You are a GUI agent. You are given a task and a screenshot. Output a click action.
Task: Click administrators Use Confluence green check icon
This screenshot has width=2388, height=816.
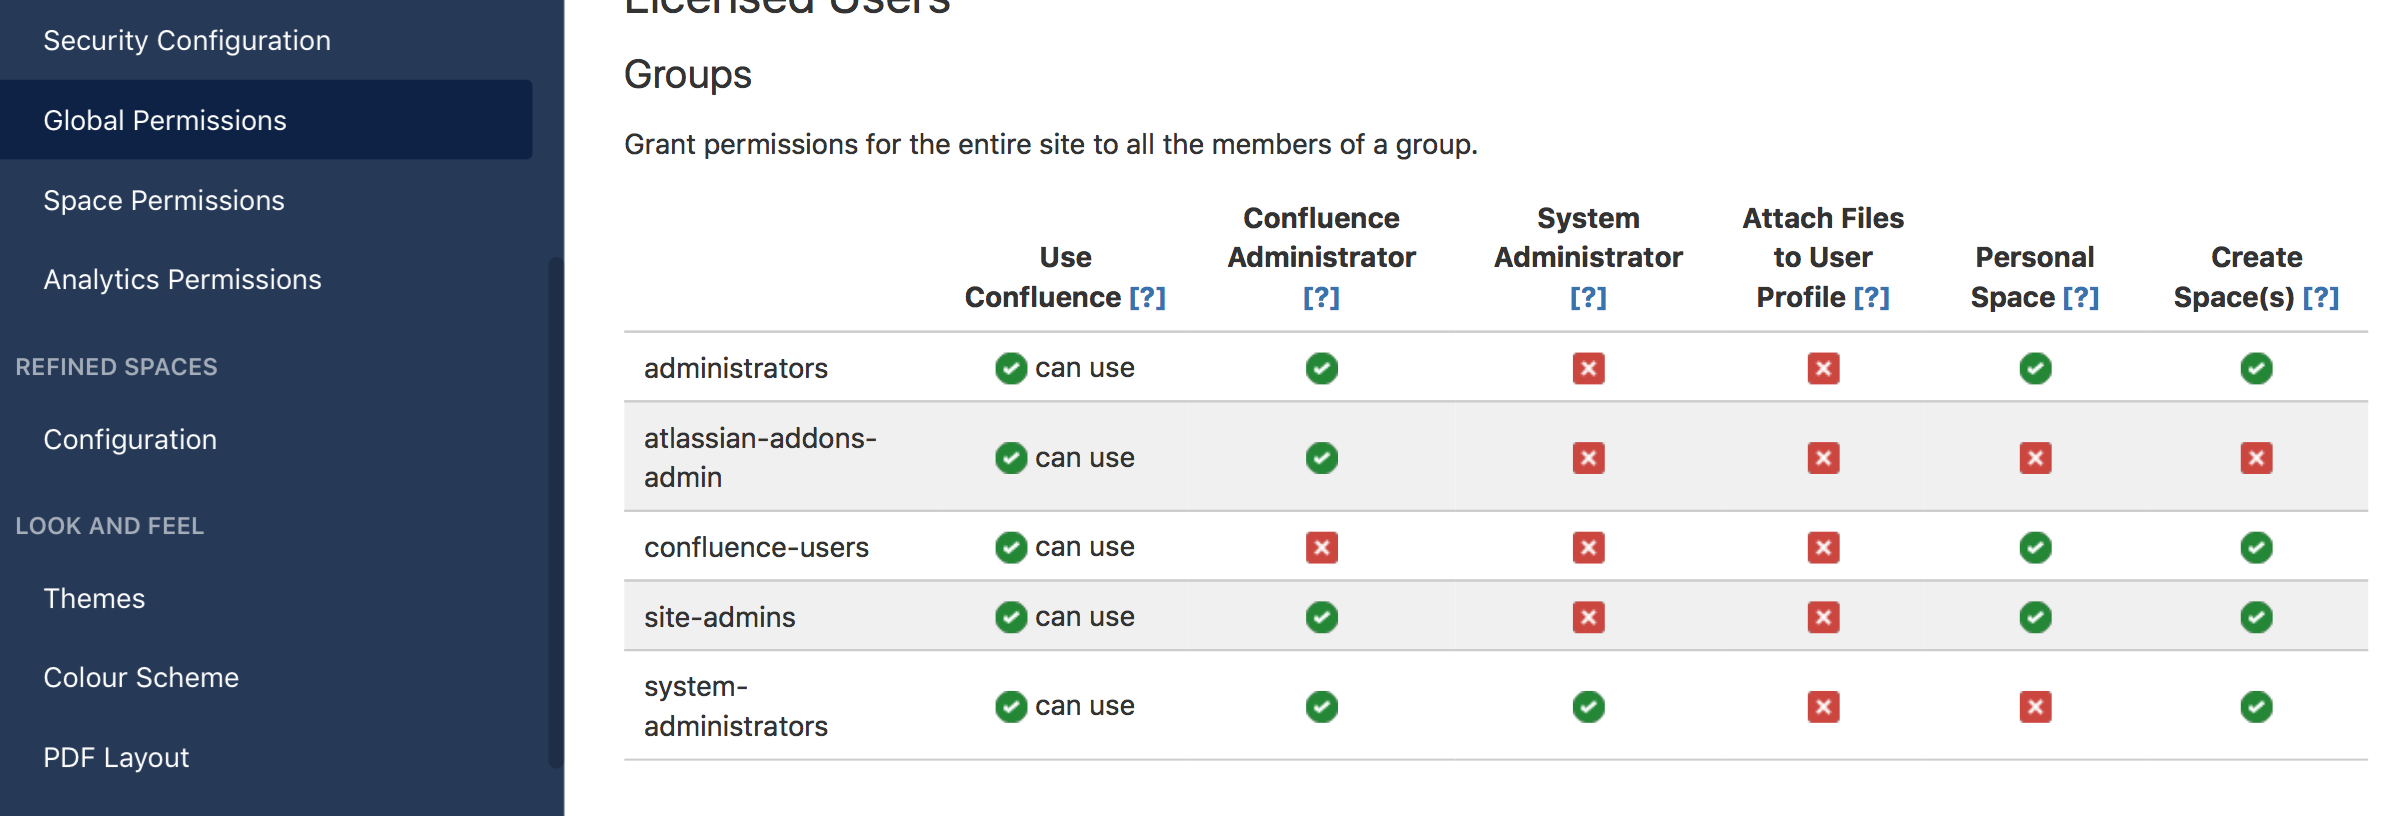pyautogui.click(x=1011, y=368)
